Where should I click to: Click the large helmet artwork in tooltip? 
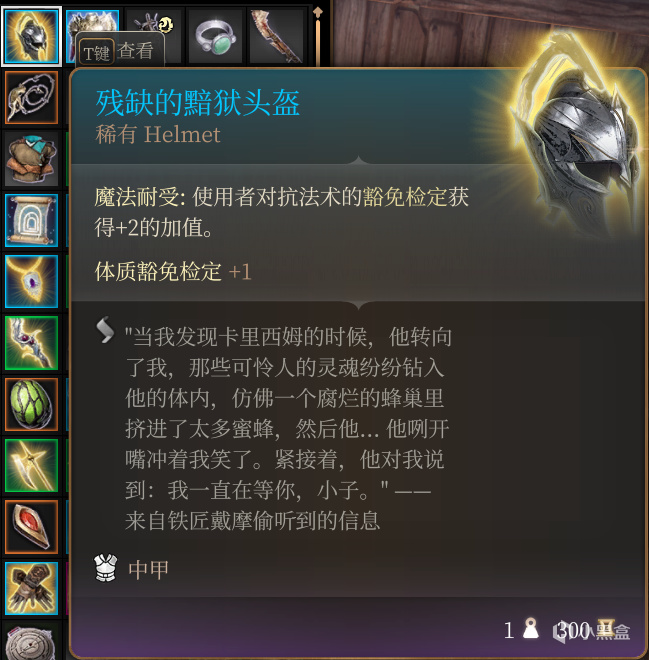click(579, 139)
